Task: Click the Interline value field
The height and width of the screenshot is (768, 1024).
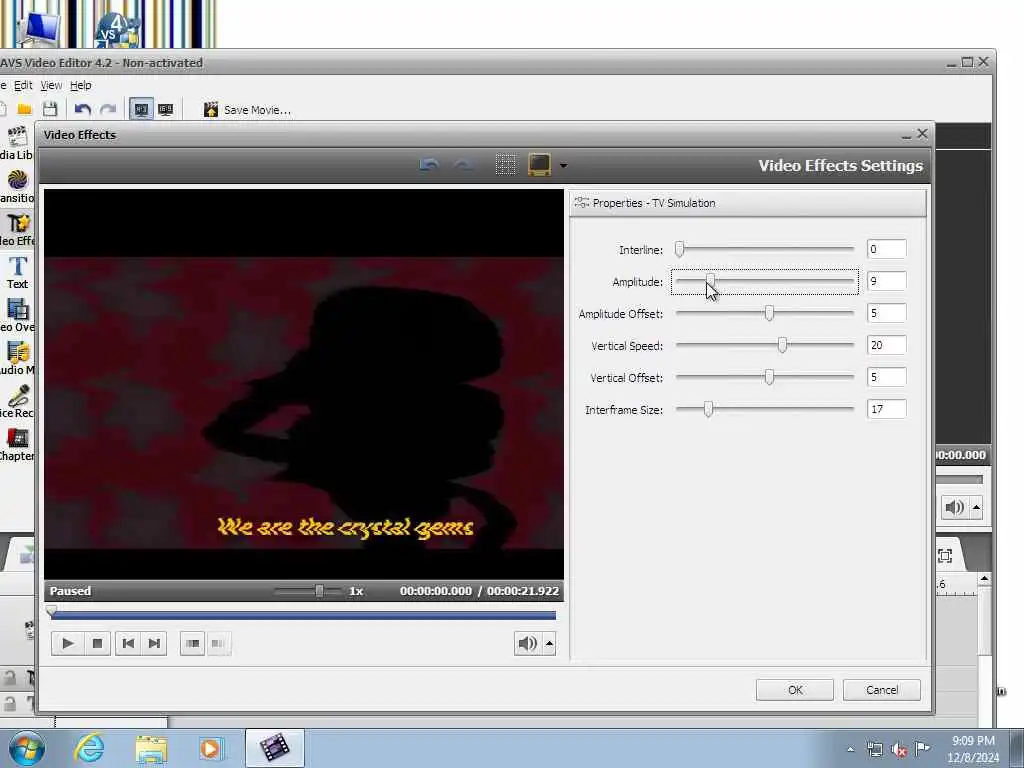Action: (886, 249)
